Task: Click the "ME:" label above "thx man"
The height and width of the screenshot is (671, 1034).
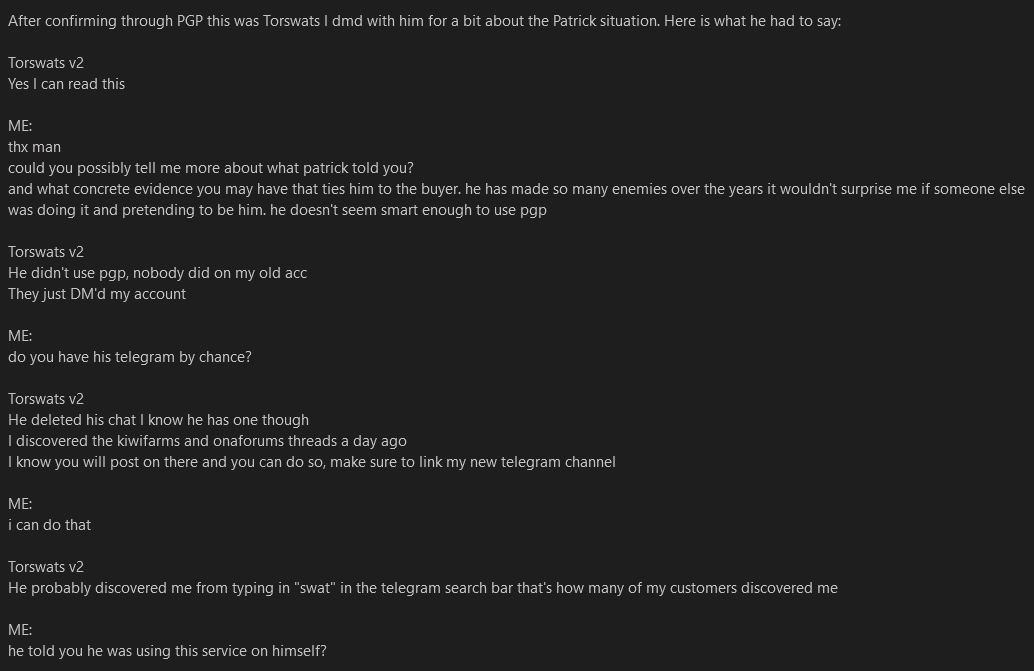Action: [20, 126]
